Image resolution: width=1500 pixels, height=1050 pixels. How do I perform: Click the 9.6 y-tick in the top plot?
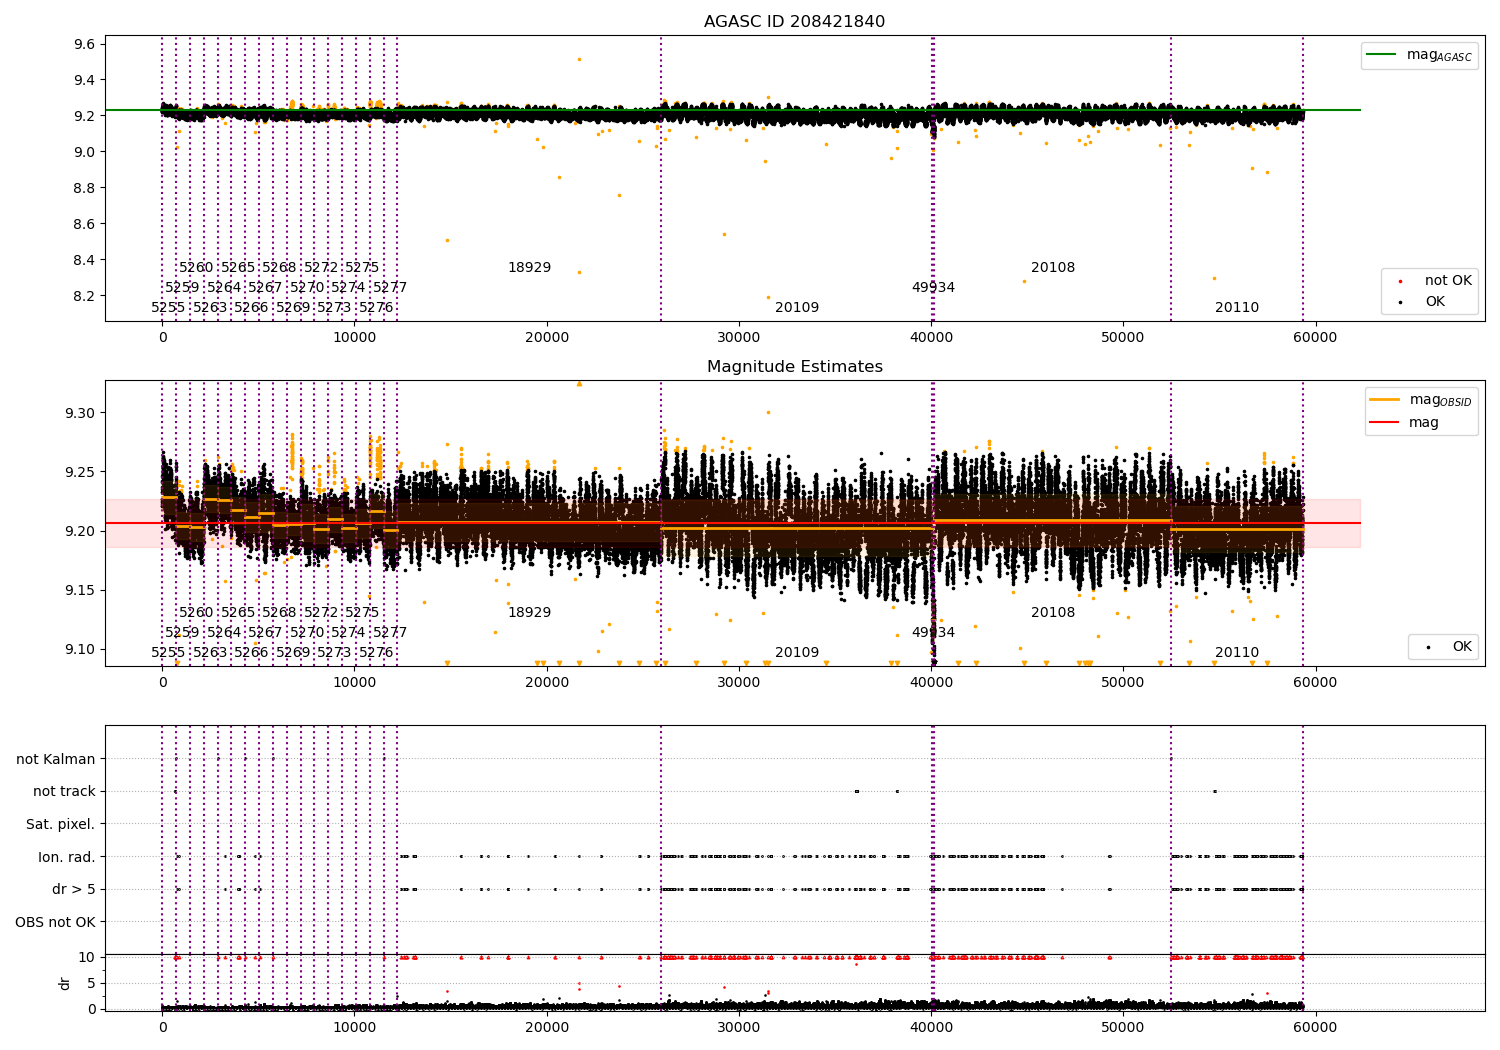coord(85,44)
